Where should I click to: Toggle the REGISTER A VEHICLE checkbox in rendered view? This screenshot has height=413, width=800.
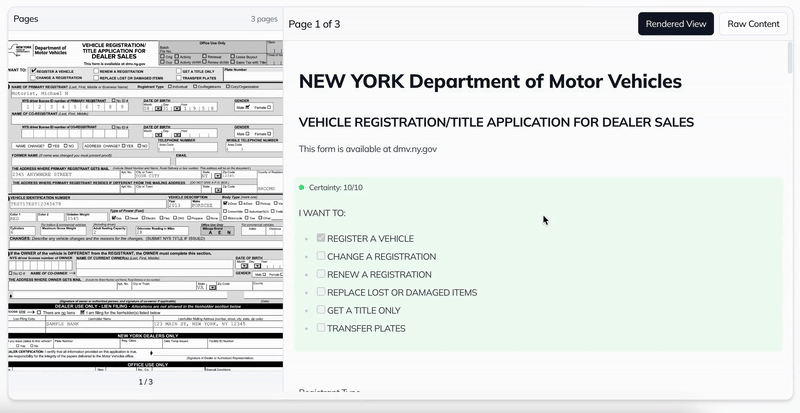pyautogui.click(x=321, y=238)
